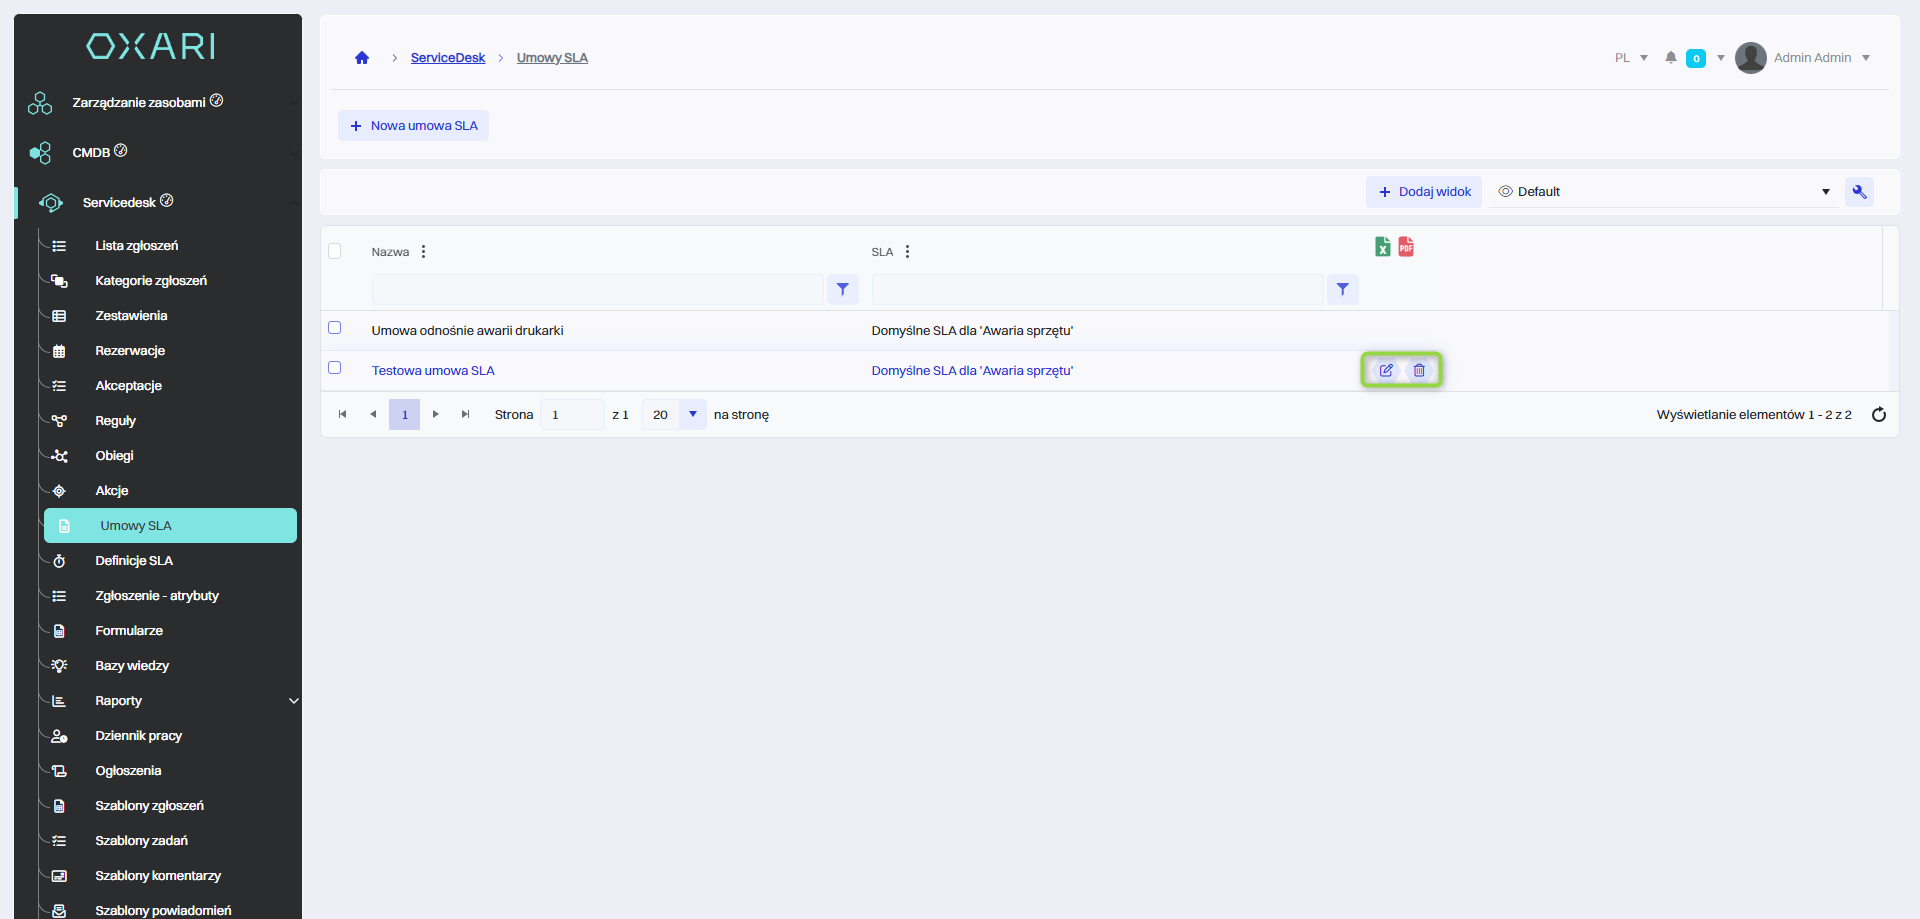The height and width of the screenshot is (919, 1920).
Task: Click the Dodaj widok button
Action: [x=1424, y=192]
